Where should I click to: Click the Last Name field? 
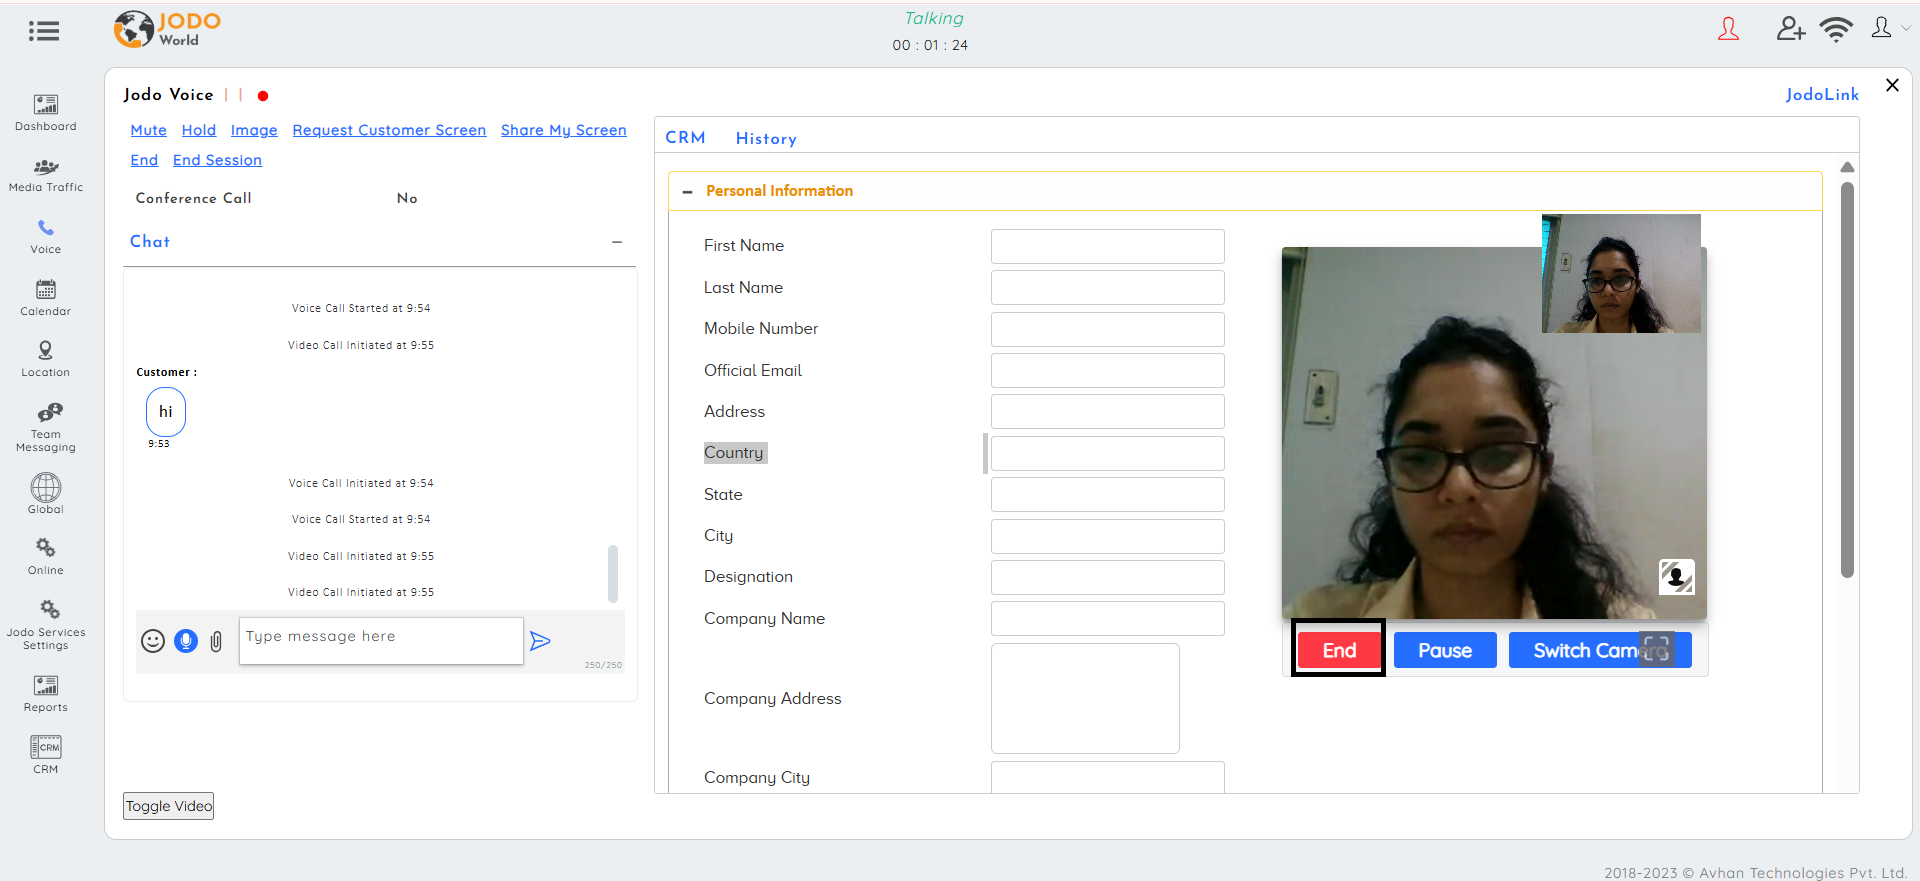tap(1108, 288)
